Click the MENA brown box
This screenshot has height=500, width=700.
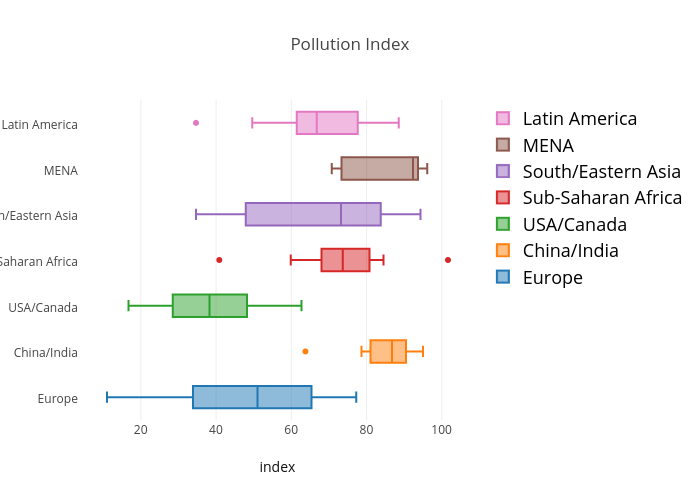[379, 169]
